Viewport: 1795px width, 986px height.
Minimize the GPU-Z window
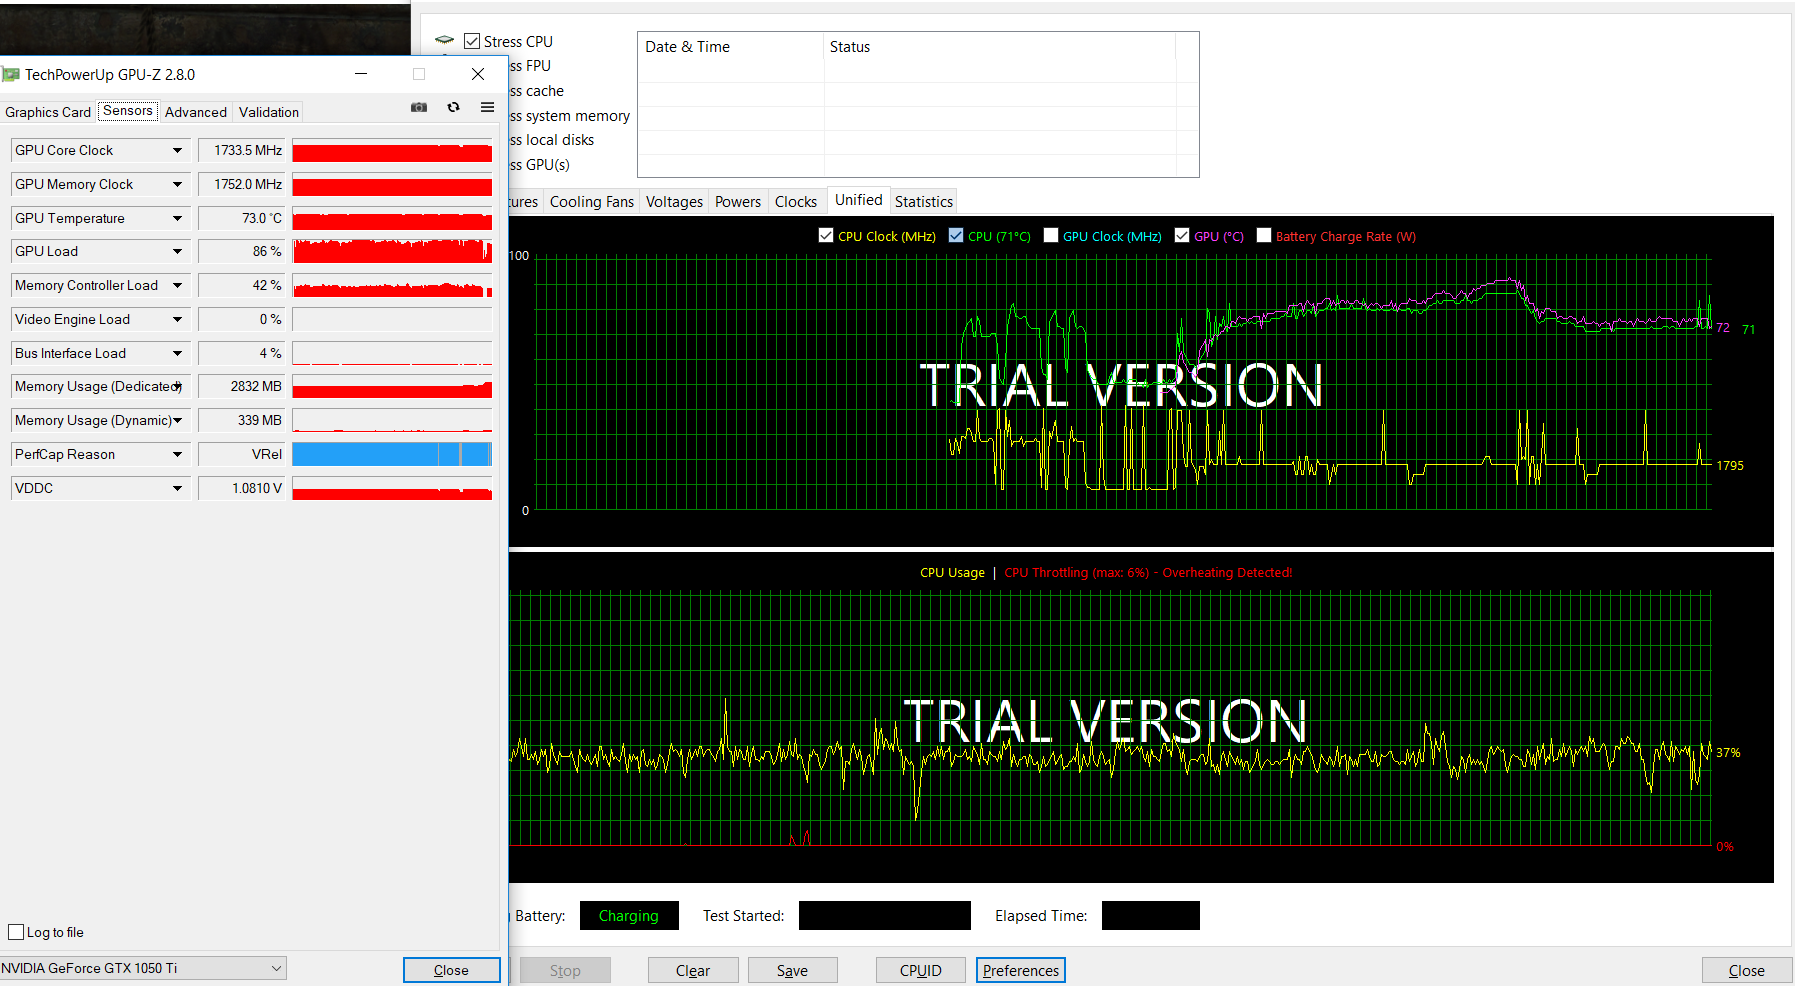361,74
